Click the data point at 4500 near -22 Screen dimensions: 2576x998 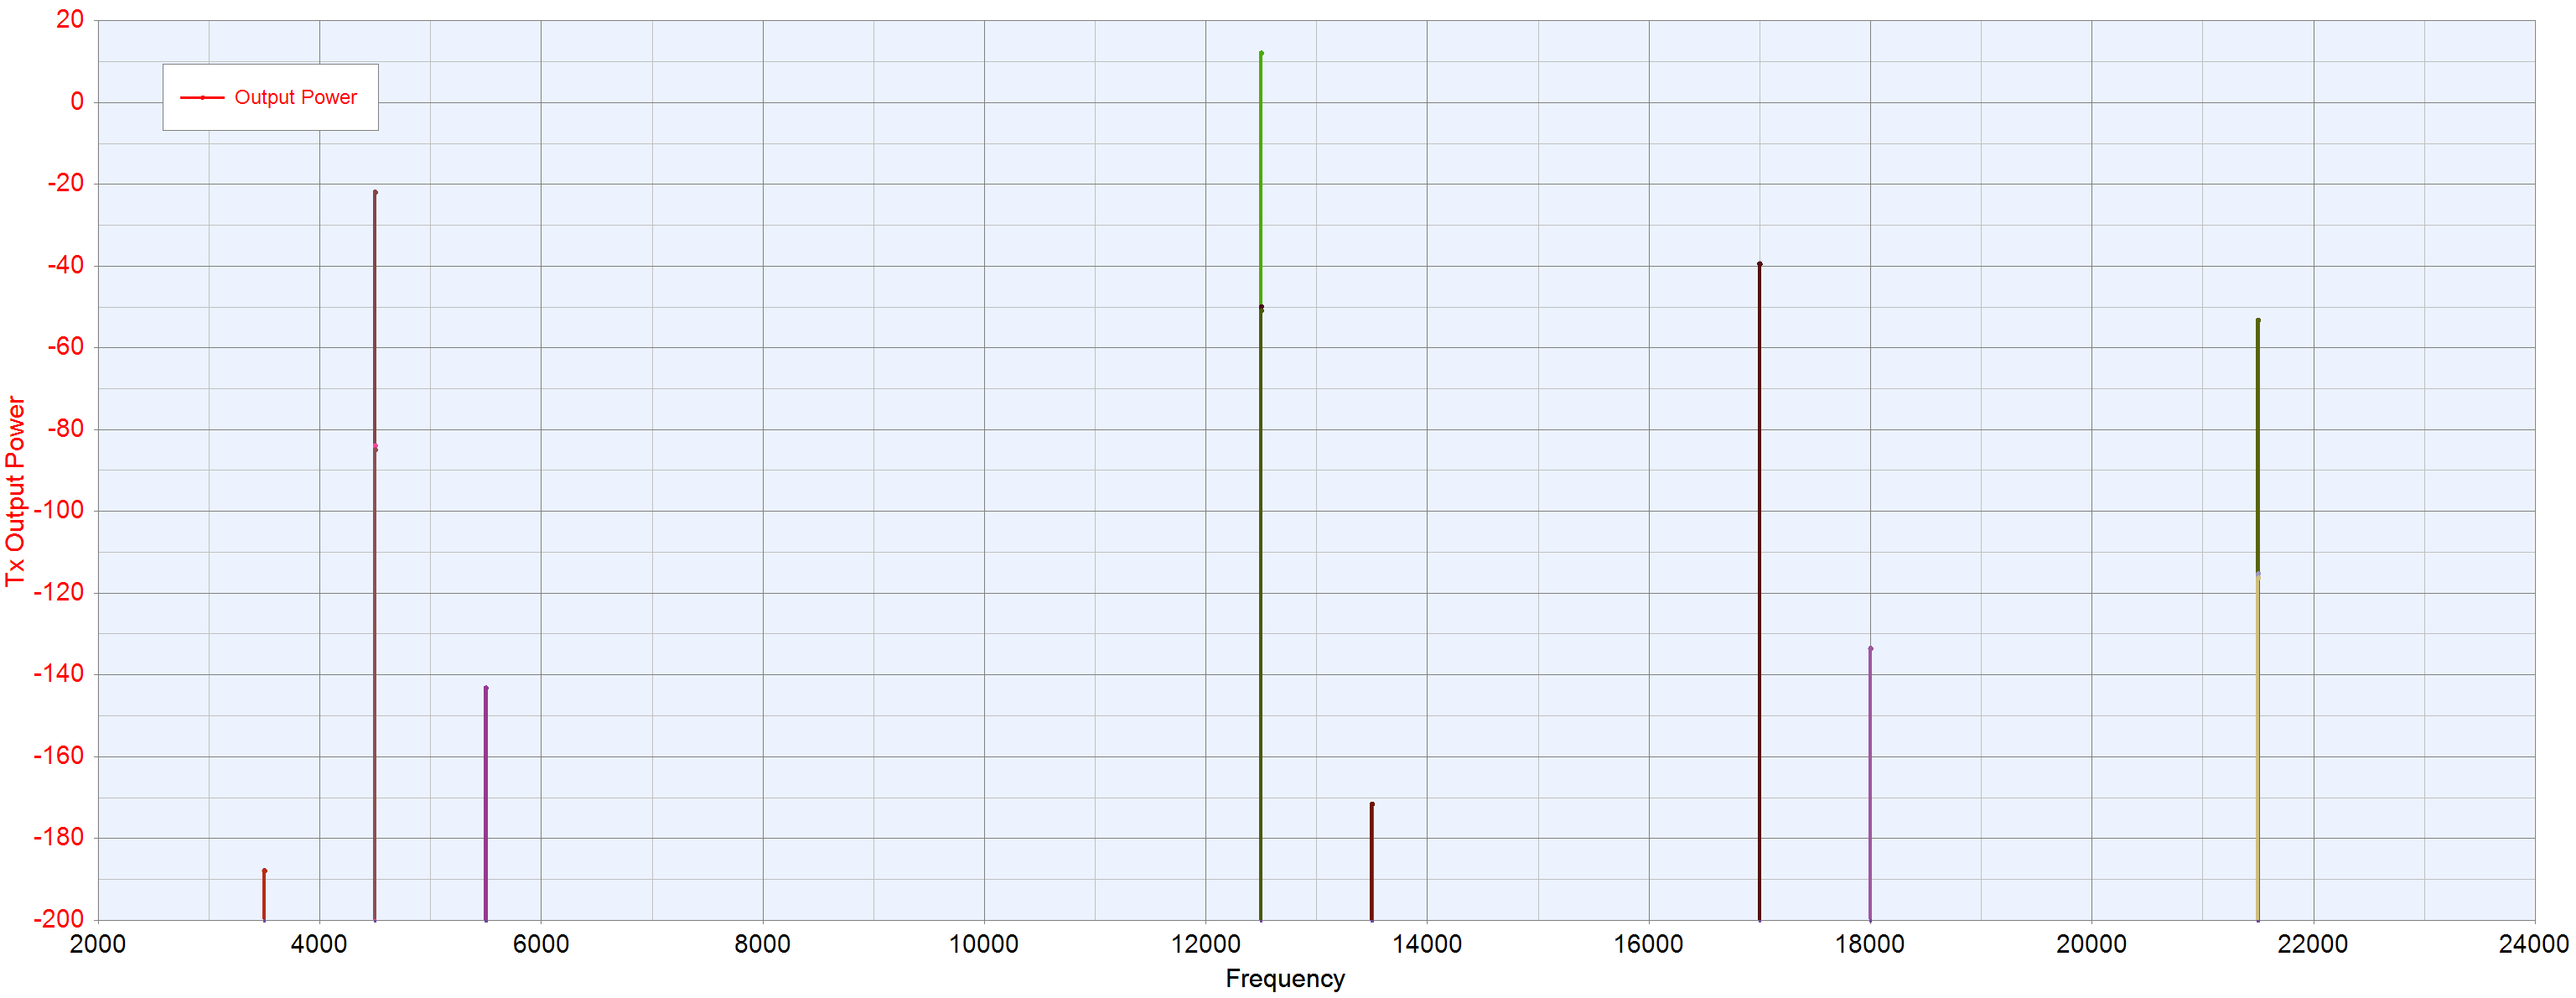coord(375,192)
